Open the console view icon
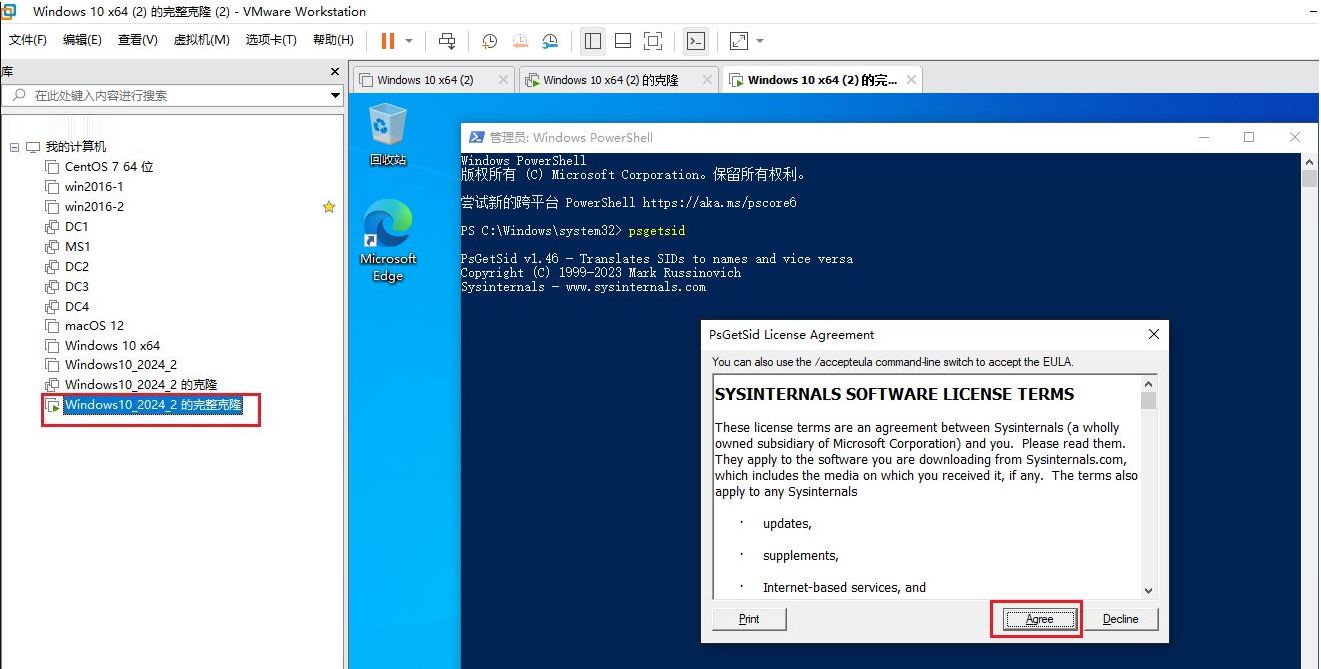This screenshot has width=1321, height=669. click(696, 41)
